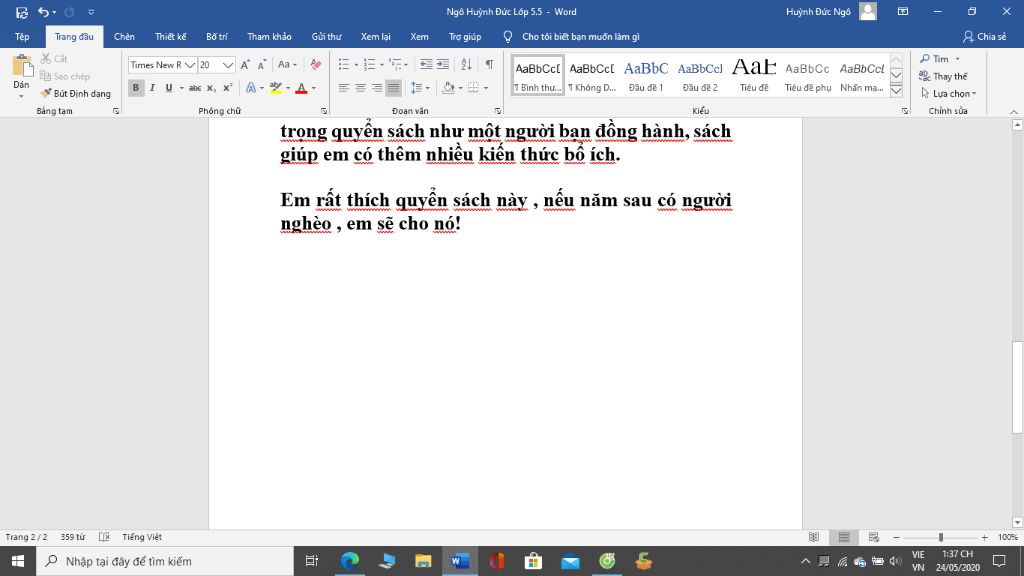Open the numbering list dropdown arrow
This screenshot has width=1024, height=576.
point(382,65)
